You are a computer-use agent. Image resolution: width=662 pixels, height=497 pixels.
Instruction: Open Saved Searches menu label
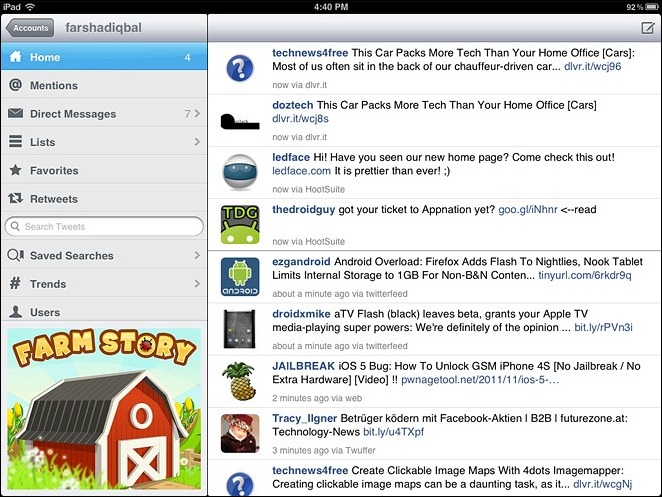[x=71, y=256]
